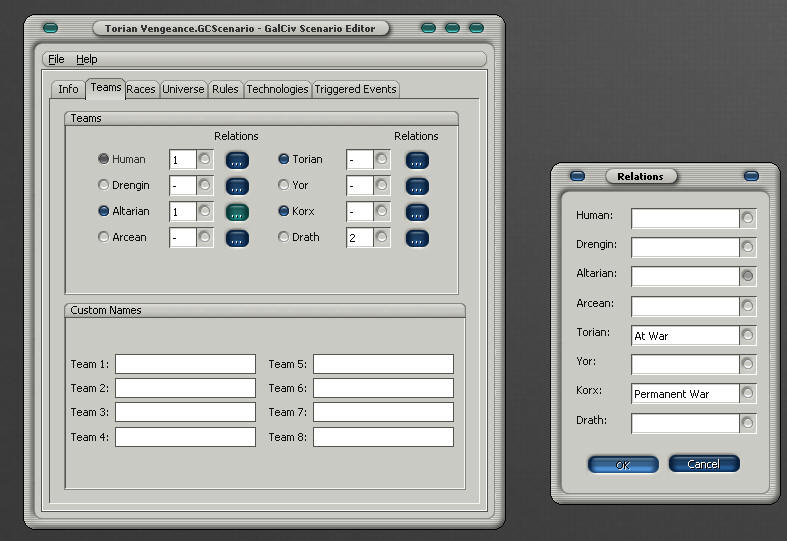Switch to the Rules tab
Screen dimensions: 787x541
225,89
